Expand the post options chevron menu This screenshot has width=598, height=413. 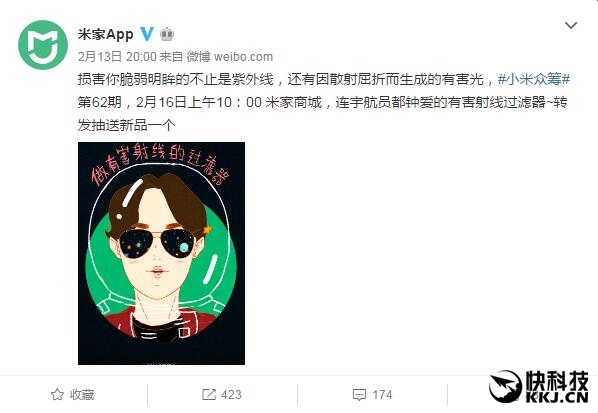click(571, 26)
